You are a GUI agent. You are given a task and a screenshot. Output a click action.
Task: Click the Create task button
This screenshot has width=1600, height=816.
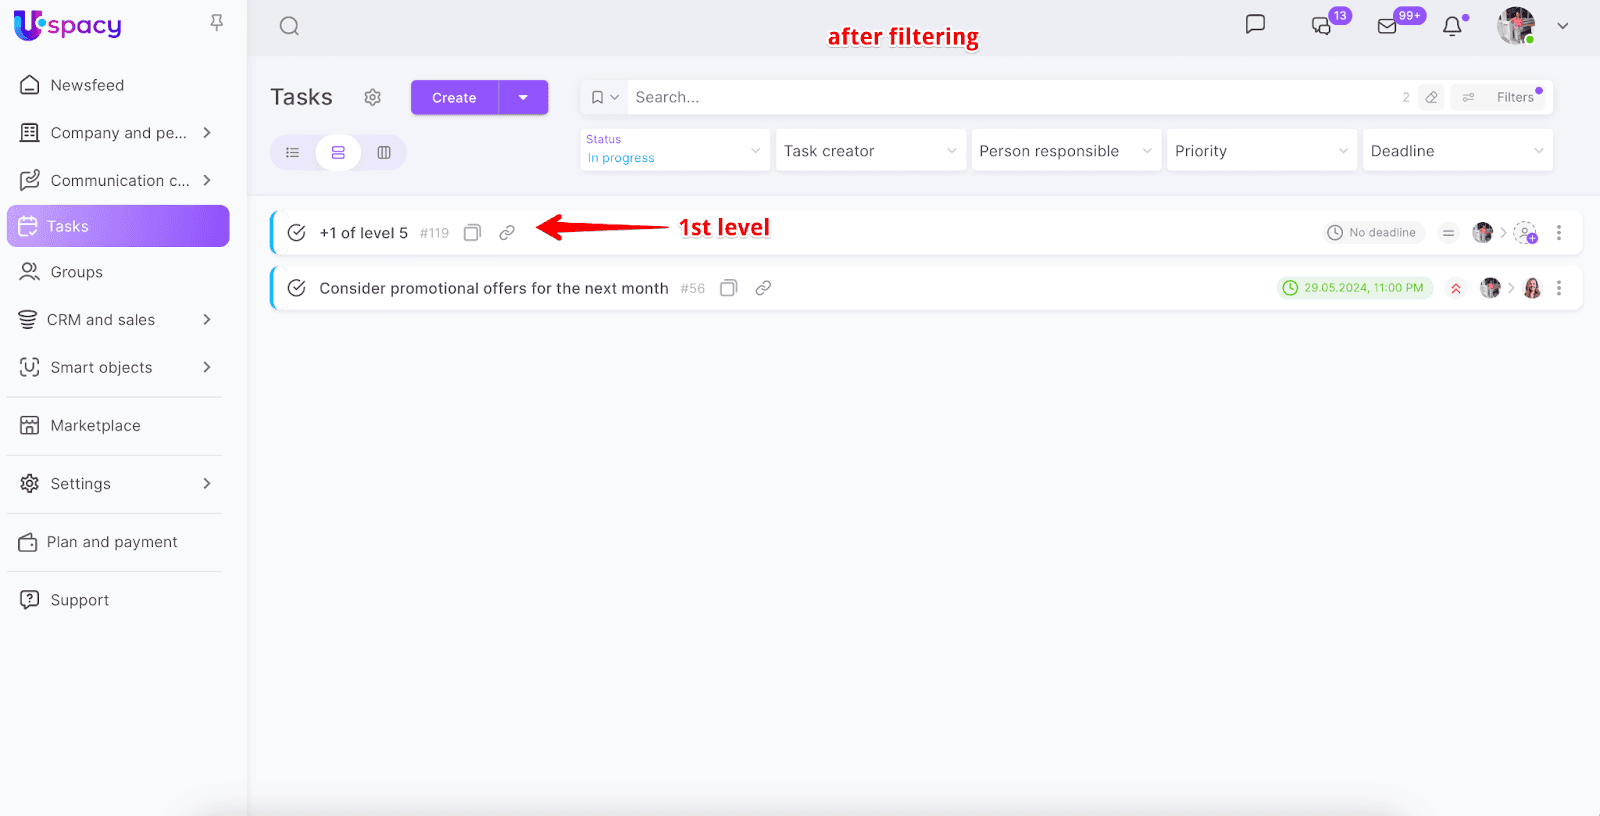[454, 97]
